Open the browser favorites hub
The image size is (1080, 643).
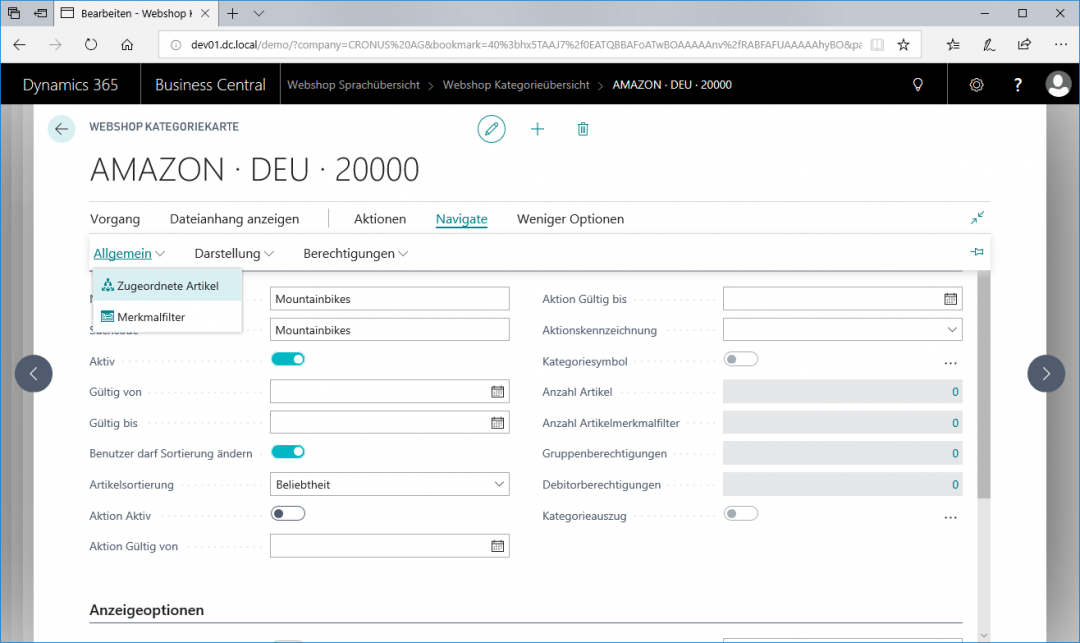953,45
